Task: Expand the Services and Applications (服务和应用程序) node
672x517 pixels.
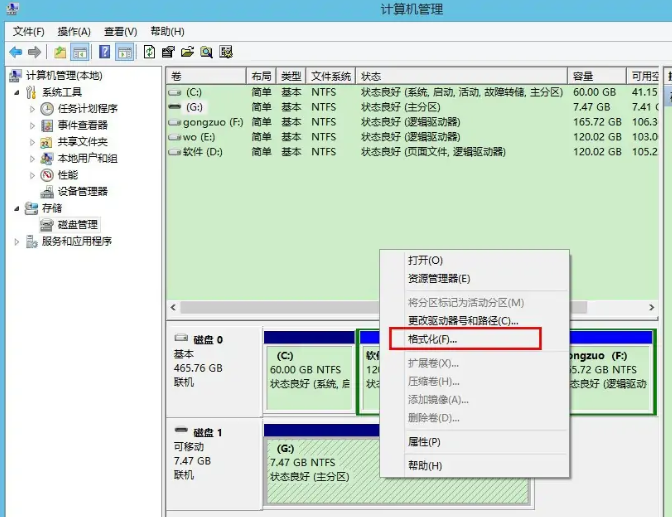Action: coord(16,241)
